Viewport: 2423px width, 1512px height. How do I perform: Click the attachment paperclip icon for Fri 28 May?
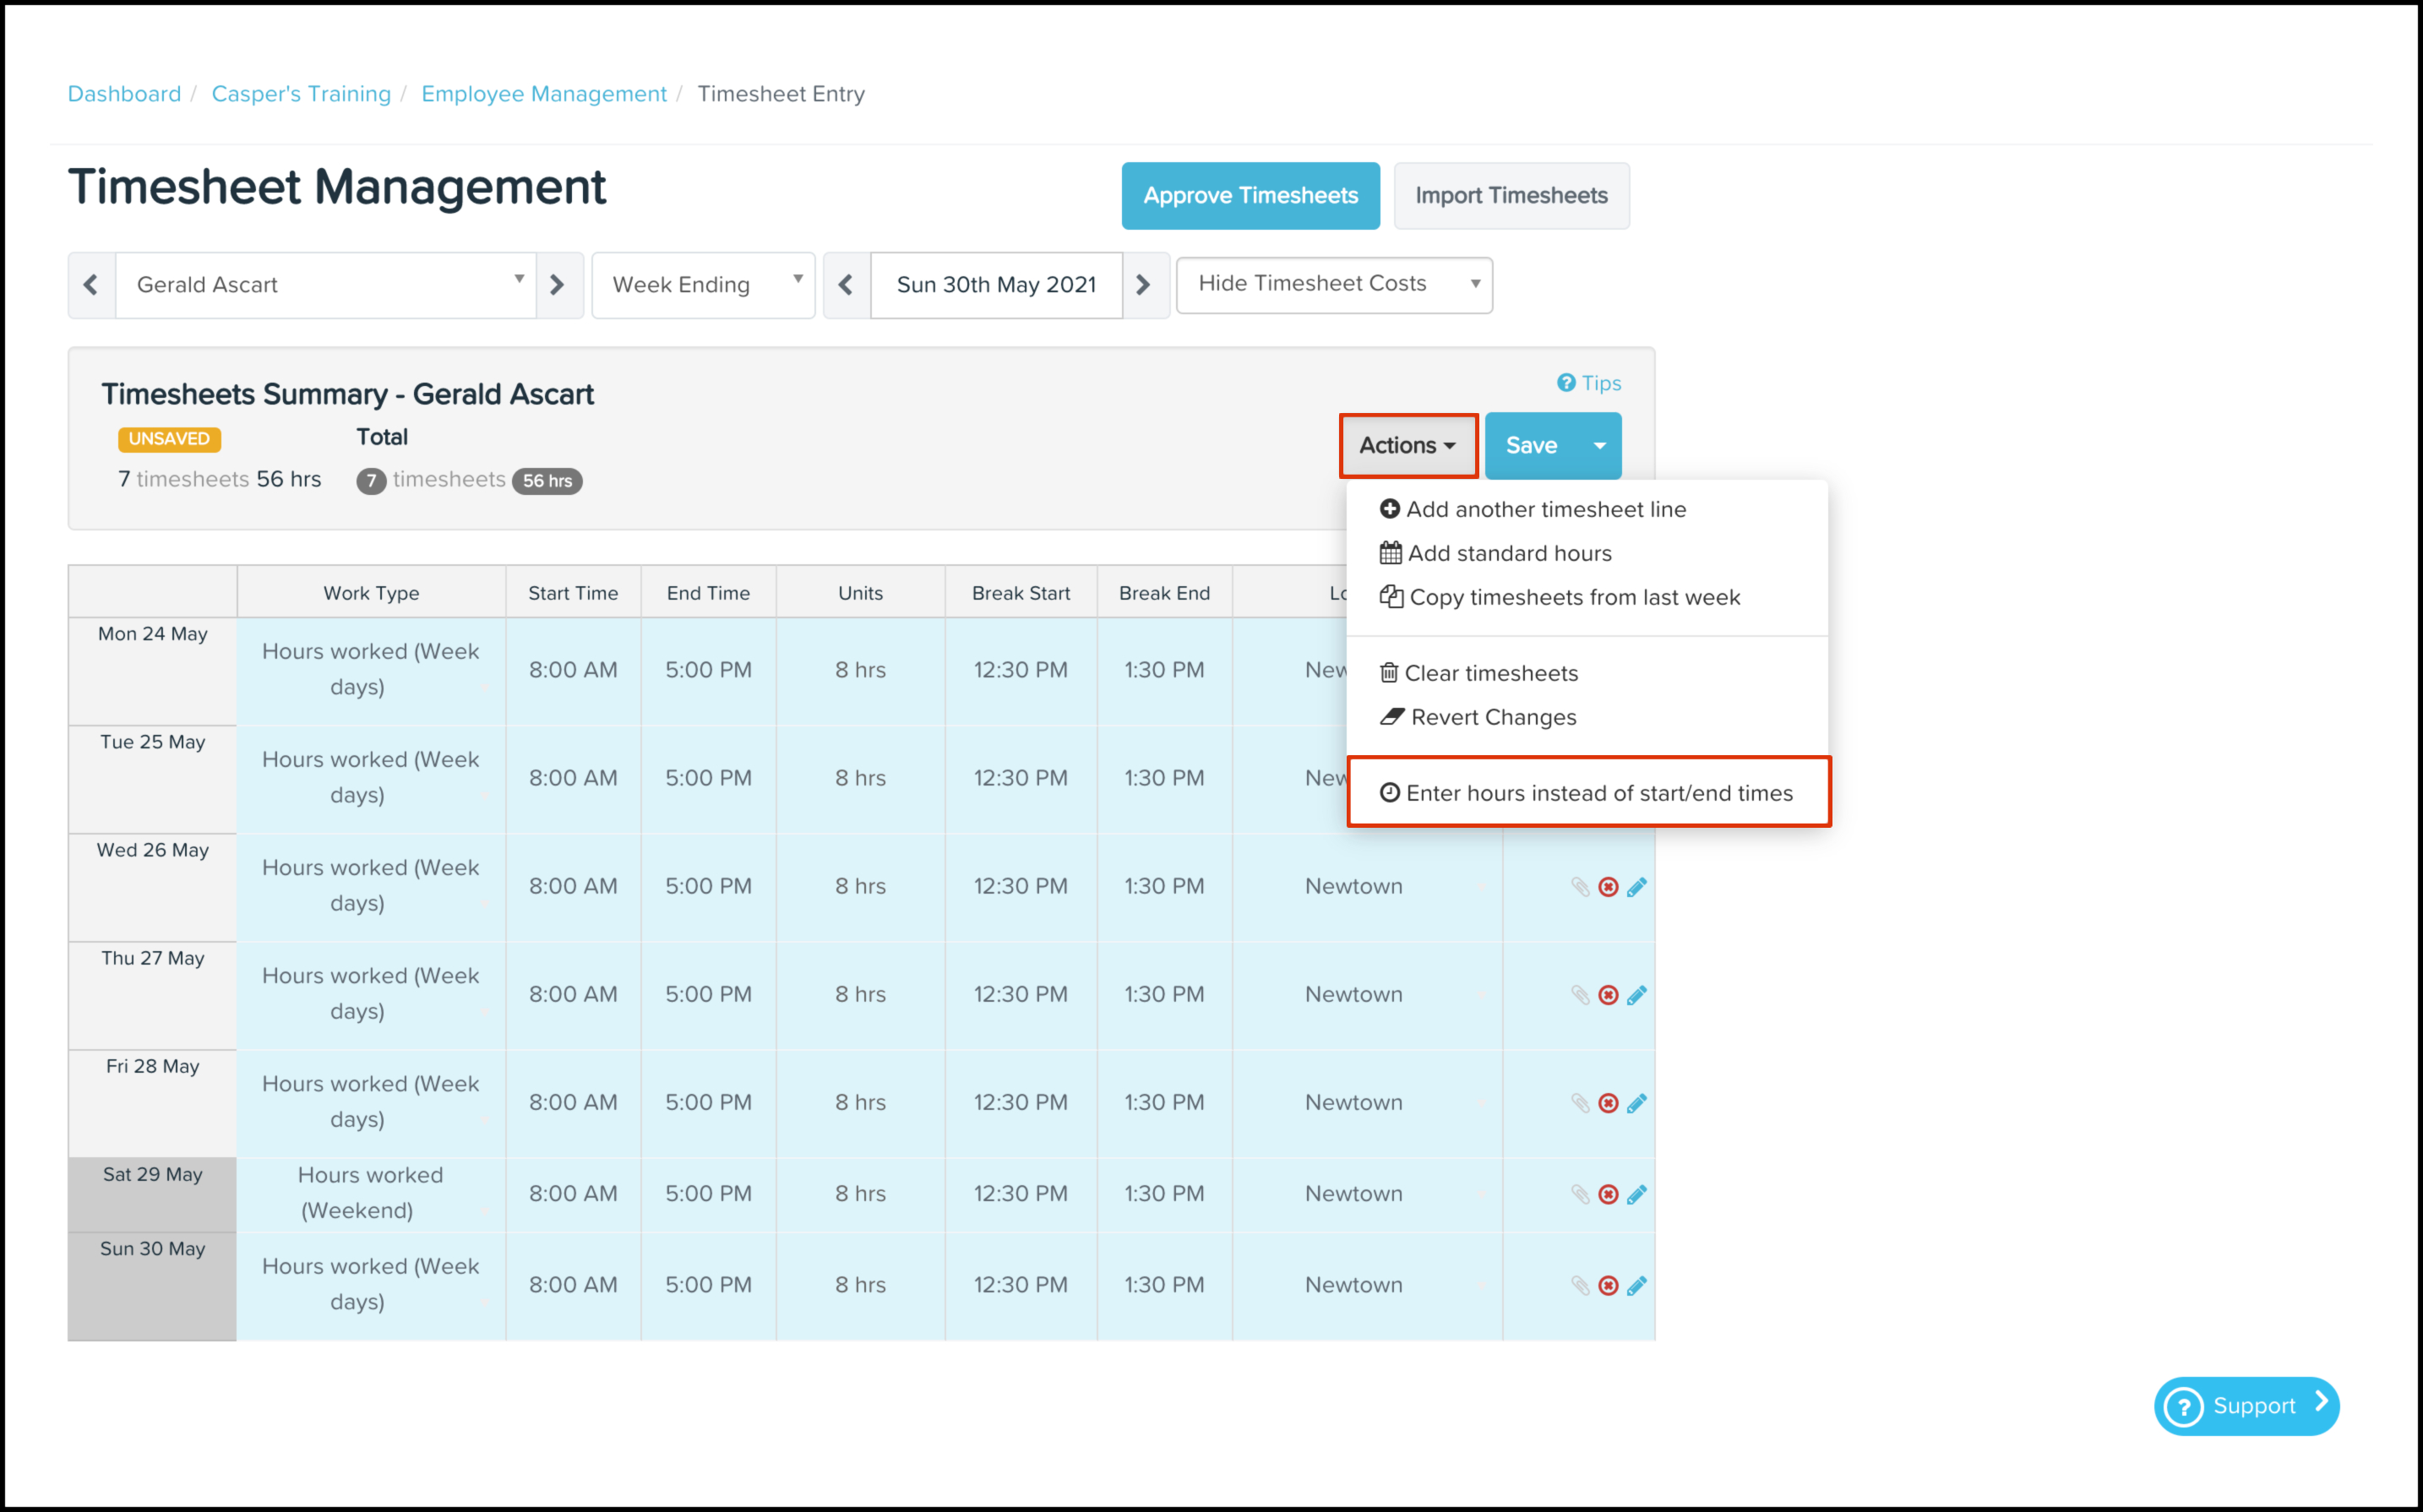point(1580,1103)
